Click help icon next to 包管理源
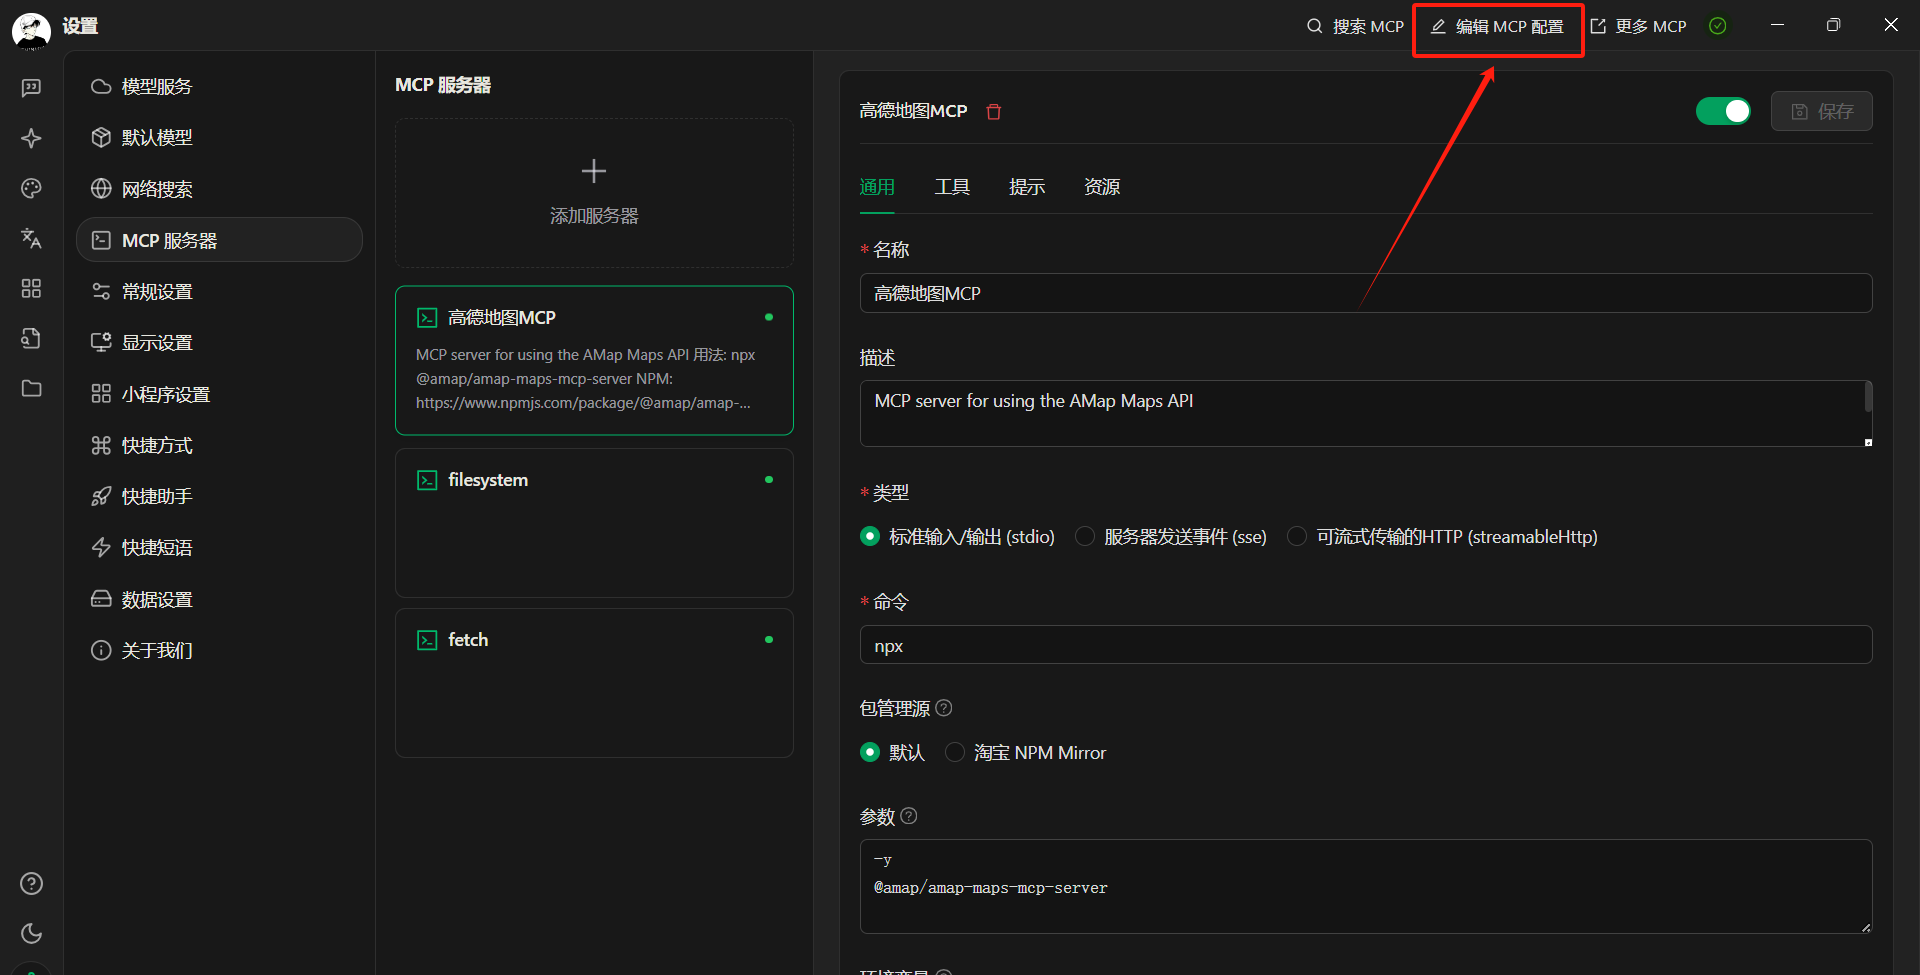Screen dimensions: 1920x975 (943, 708)
